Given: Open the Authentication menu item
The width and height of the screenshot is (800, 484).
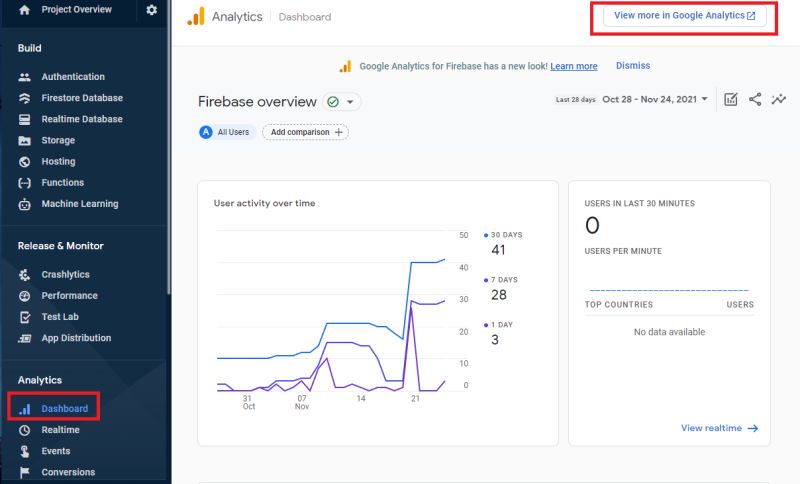Looking at the screenshot, I should point(73,77).
